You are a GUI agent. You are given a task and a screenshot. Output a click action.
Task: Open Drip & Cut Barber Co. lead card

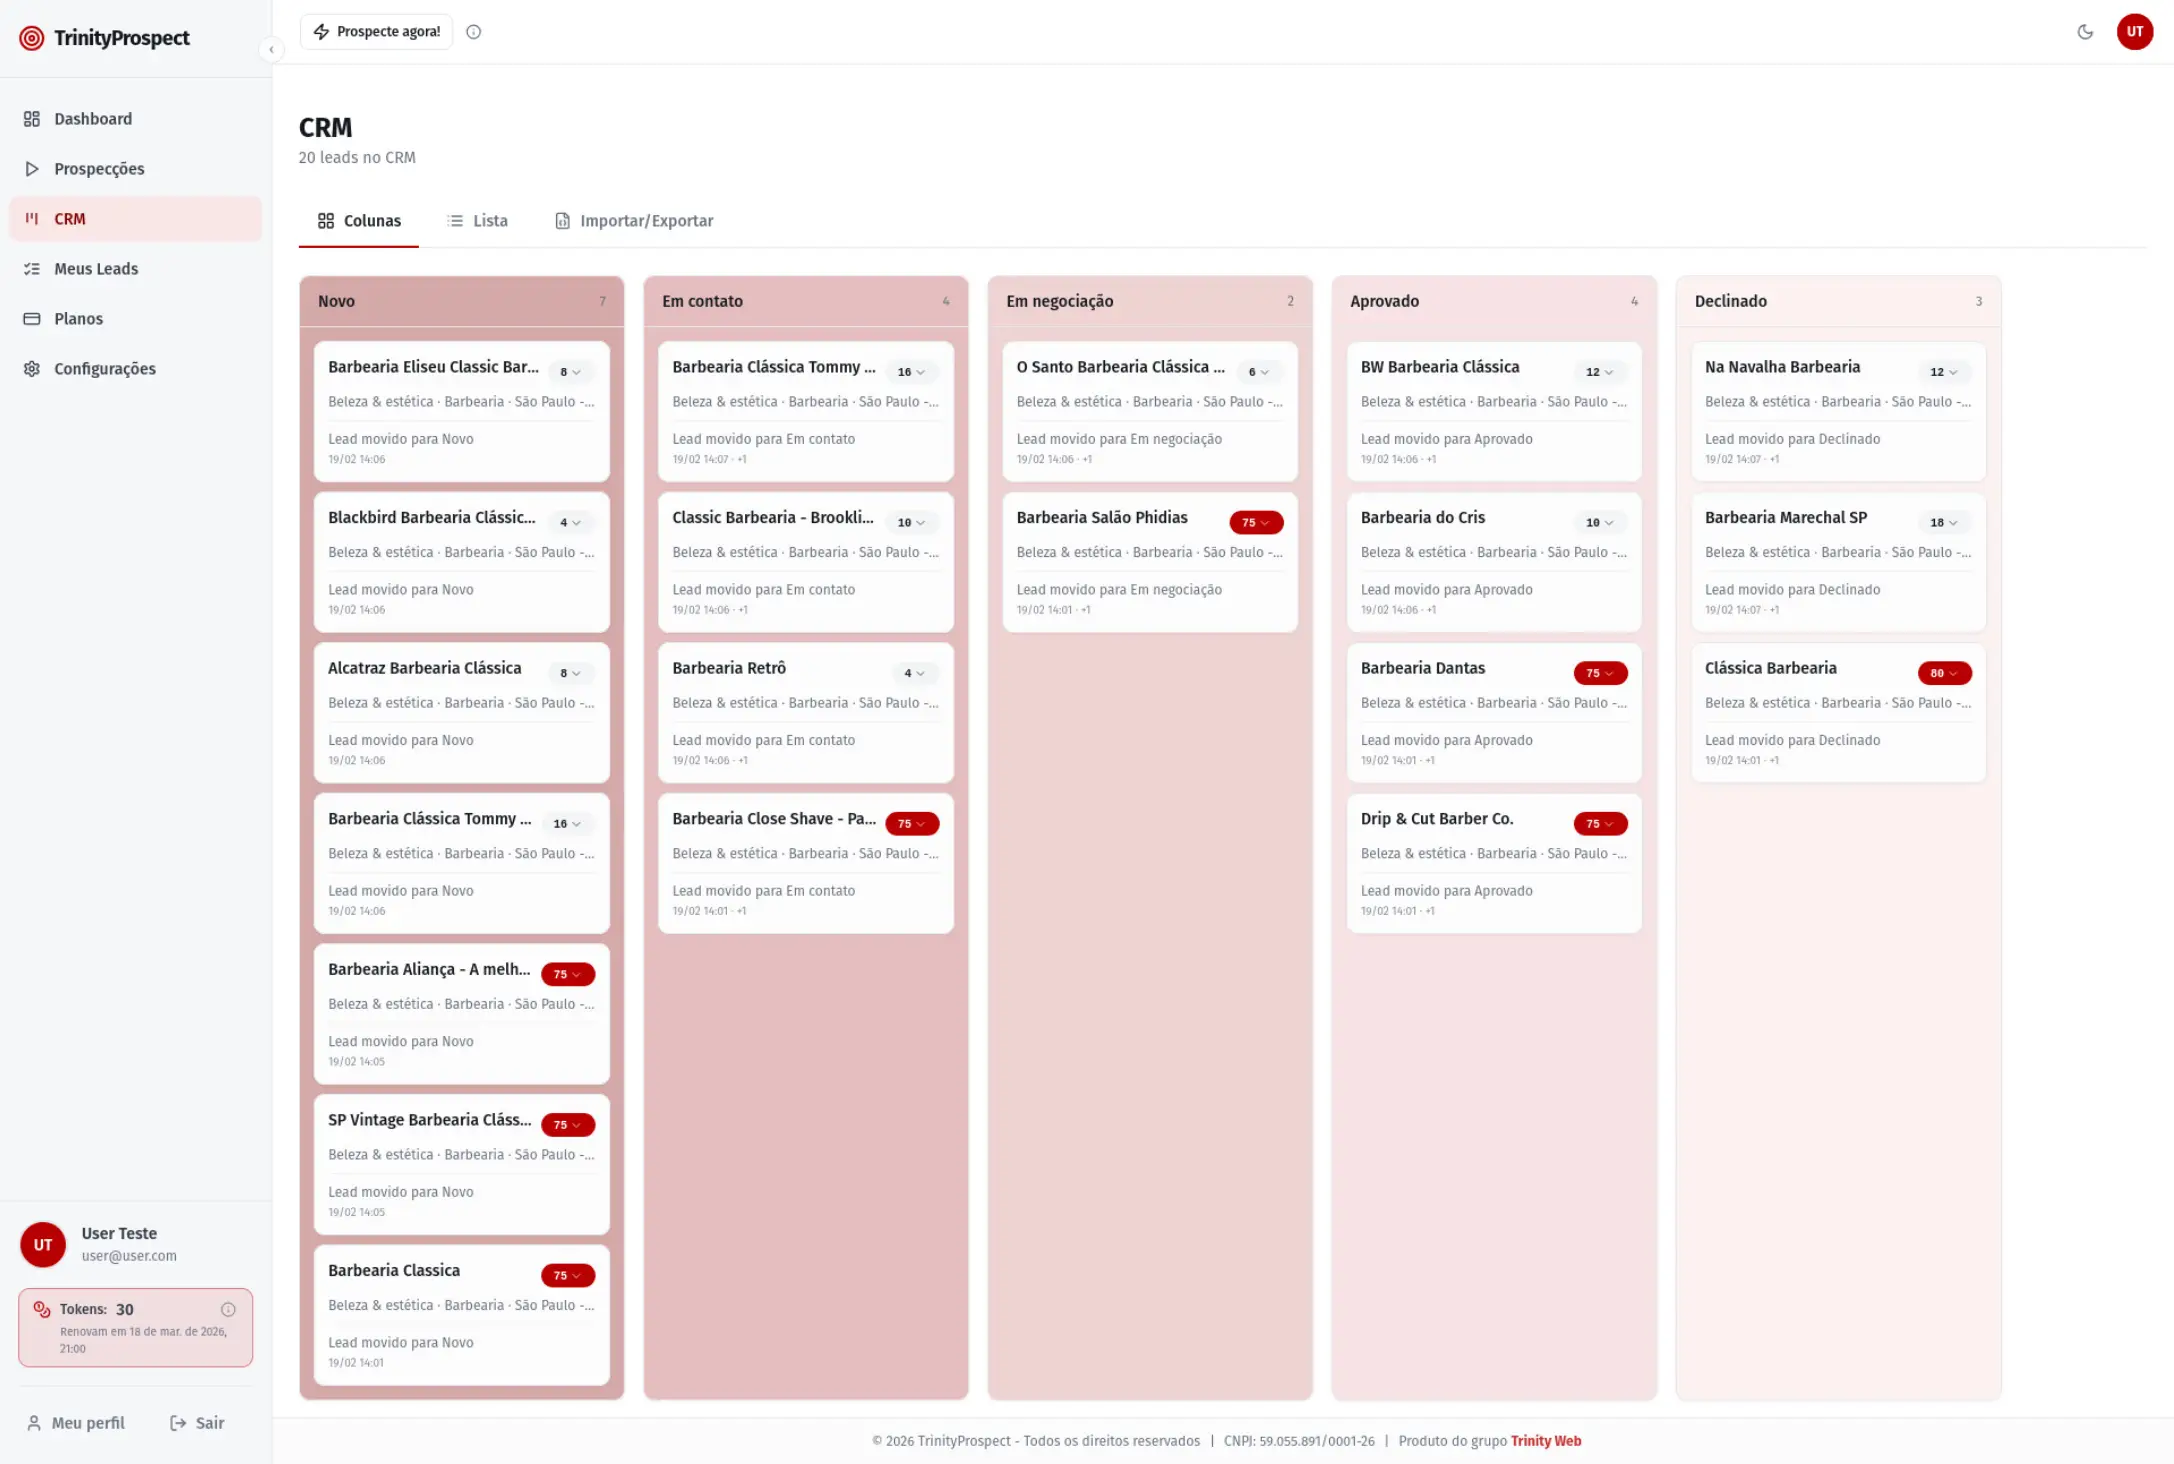[x=1436, y=819]
